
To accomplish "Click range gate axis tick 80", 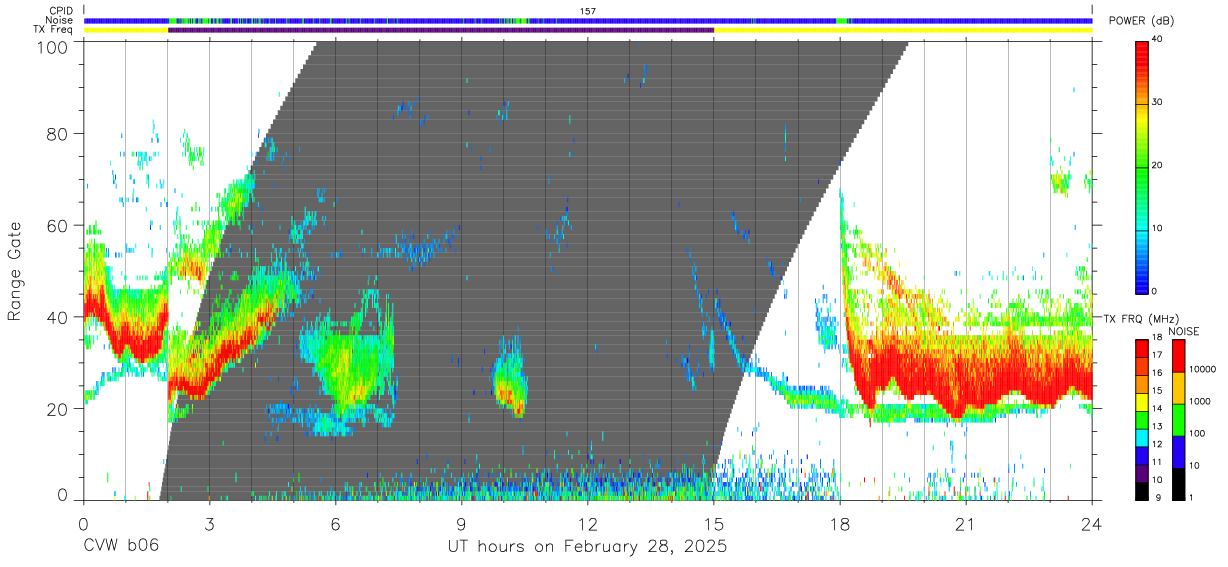I will [58, 133].
